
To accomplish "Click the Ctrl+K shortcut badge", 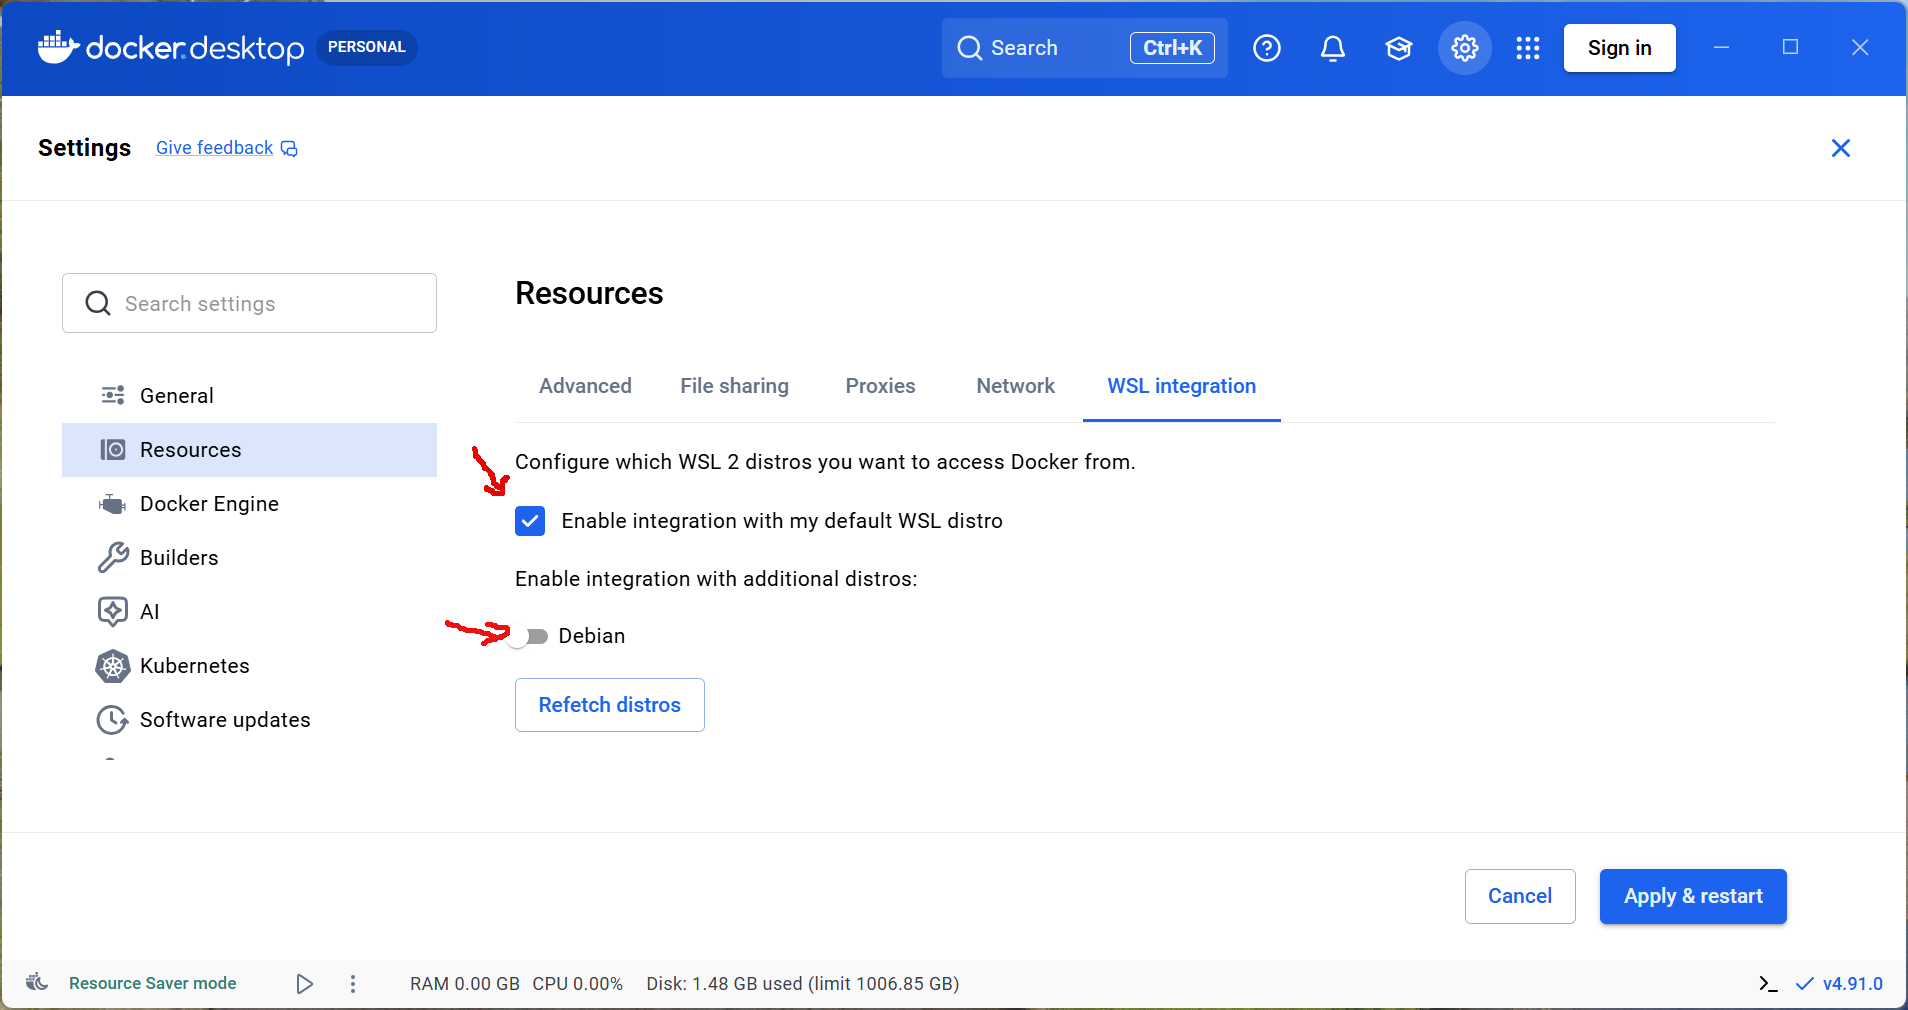I will coord(1172,48).
